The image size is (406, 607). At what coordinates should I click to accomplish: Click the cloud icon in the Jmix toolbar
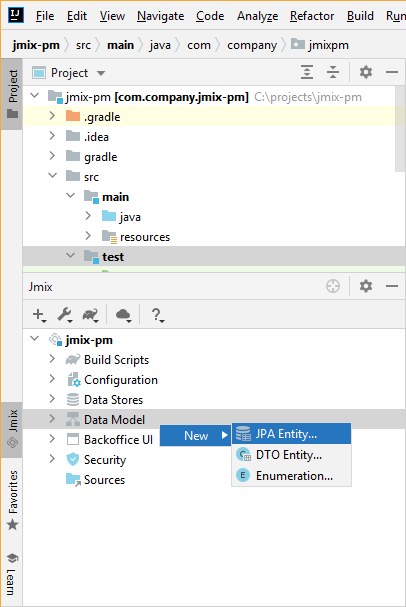123,315
